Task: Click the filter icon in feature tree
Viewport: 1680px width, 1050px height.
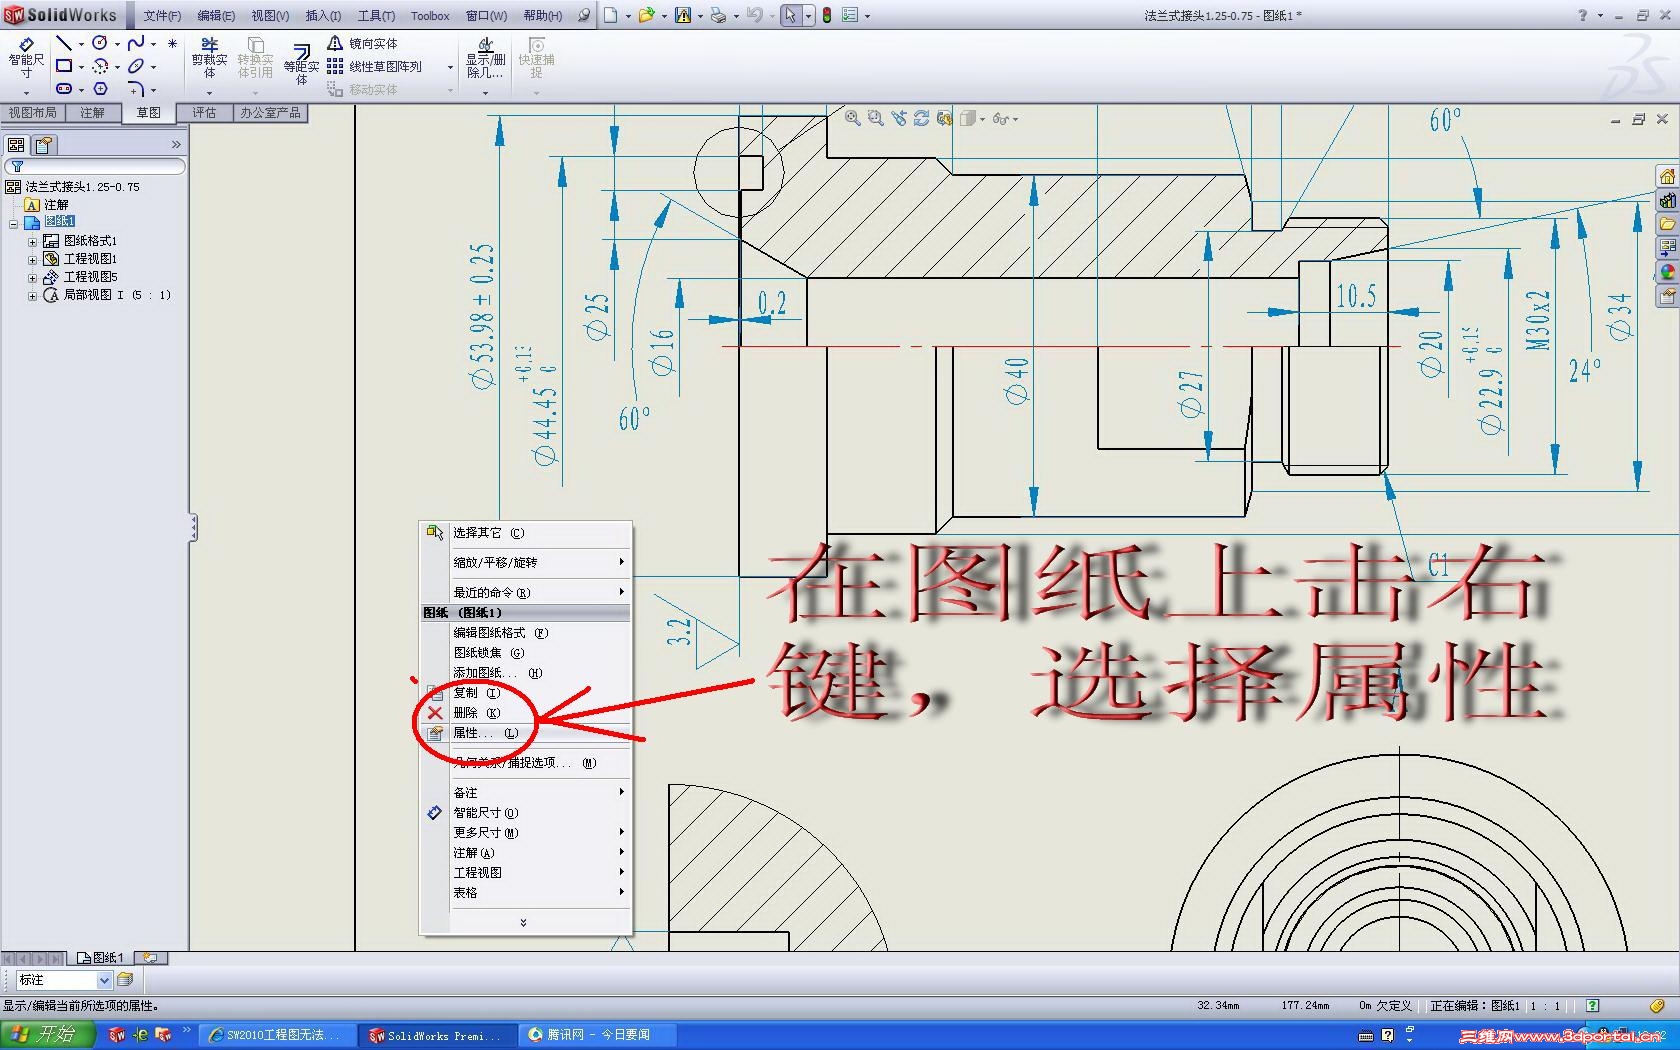Action: pyautogui.click(x=17, y=166)
